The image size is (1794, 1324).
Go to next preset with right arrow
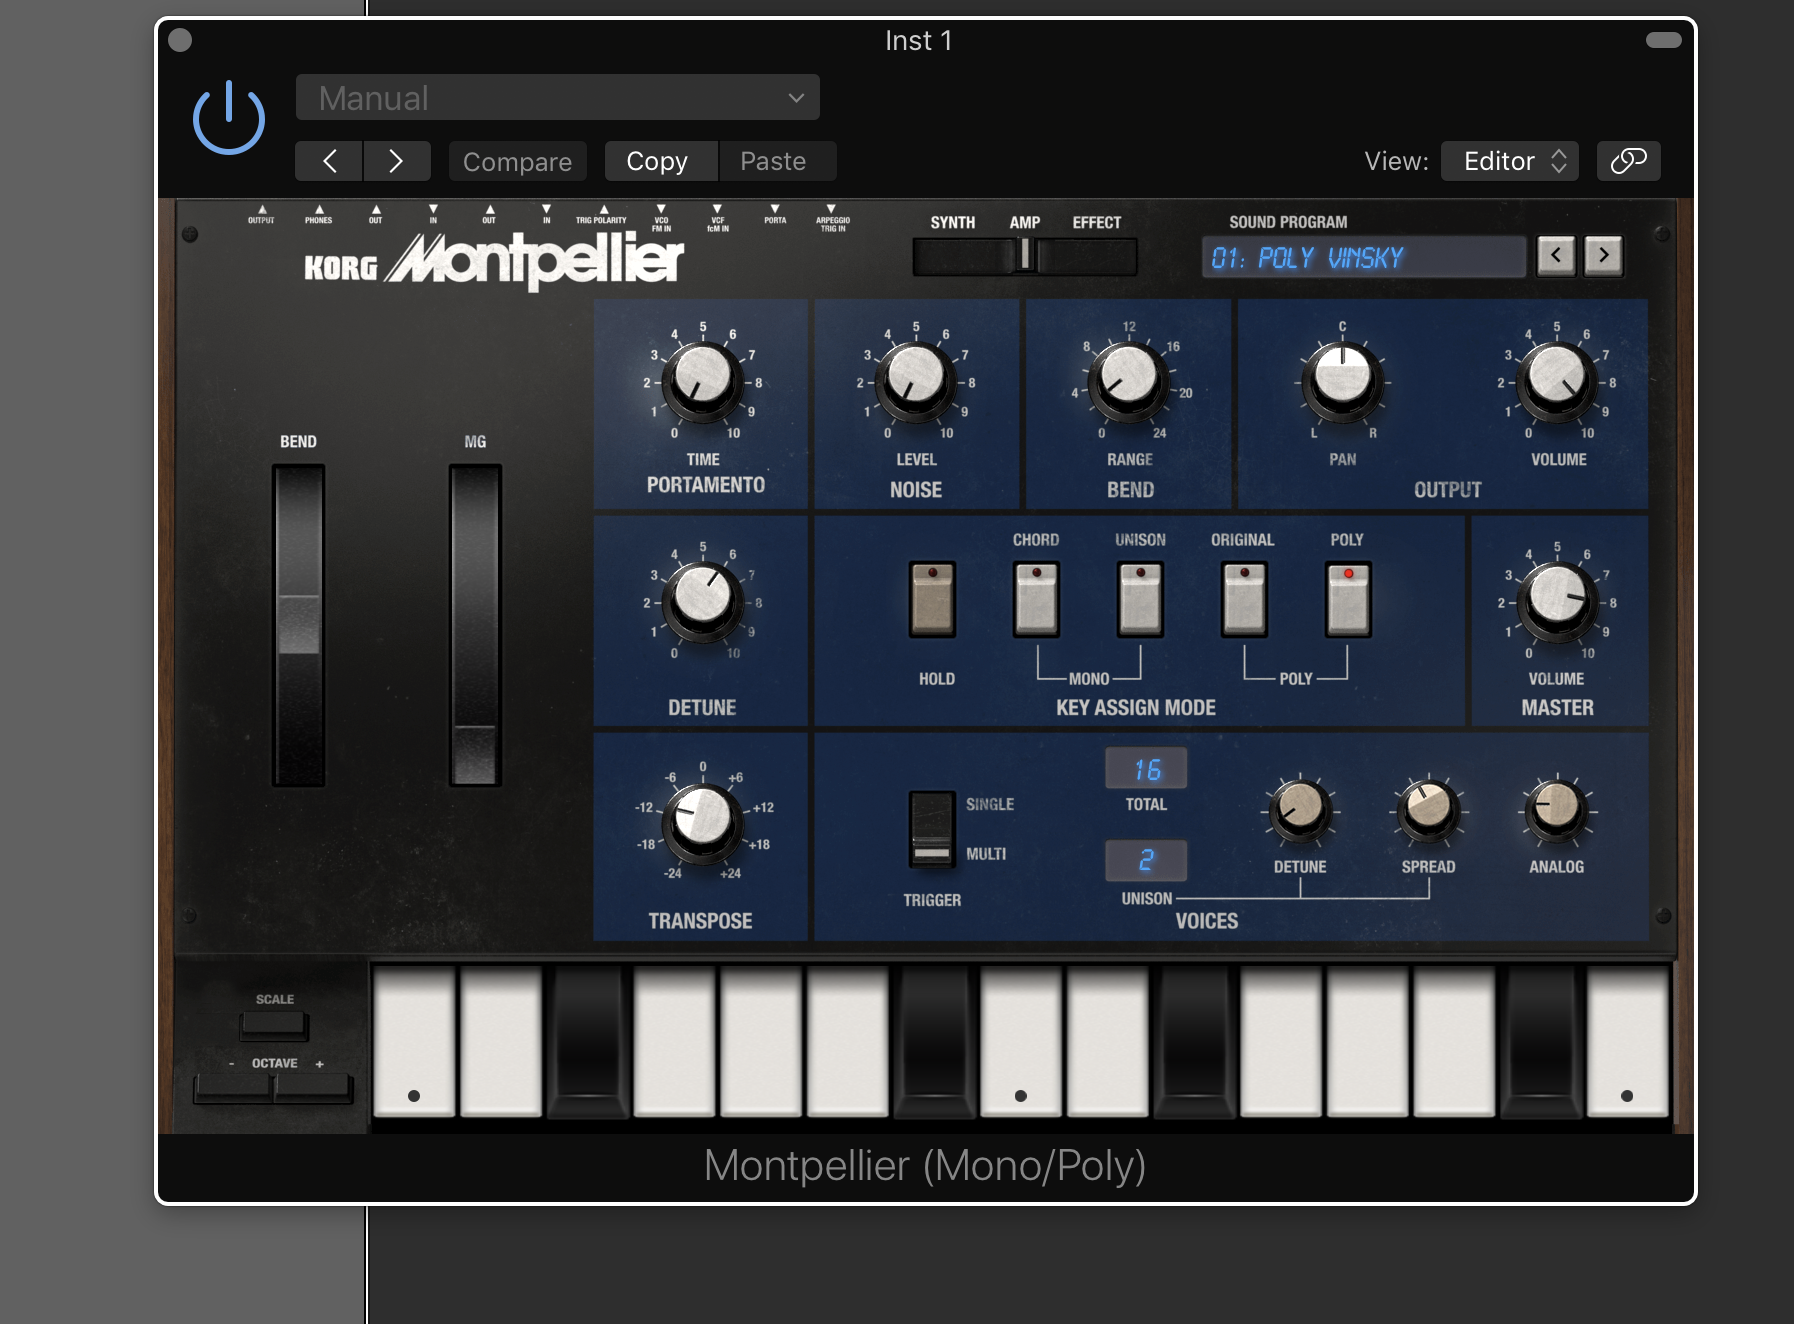tap(397, 161)
